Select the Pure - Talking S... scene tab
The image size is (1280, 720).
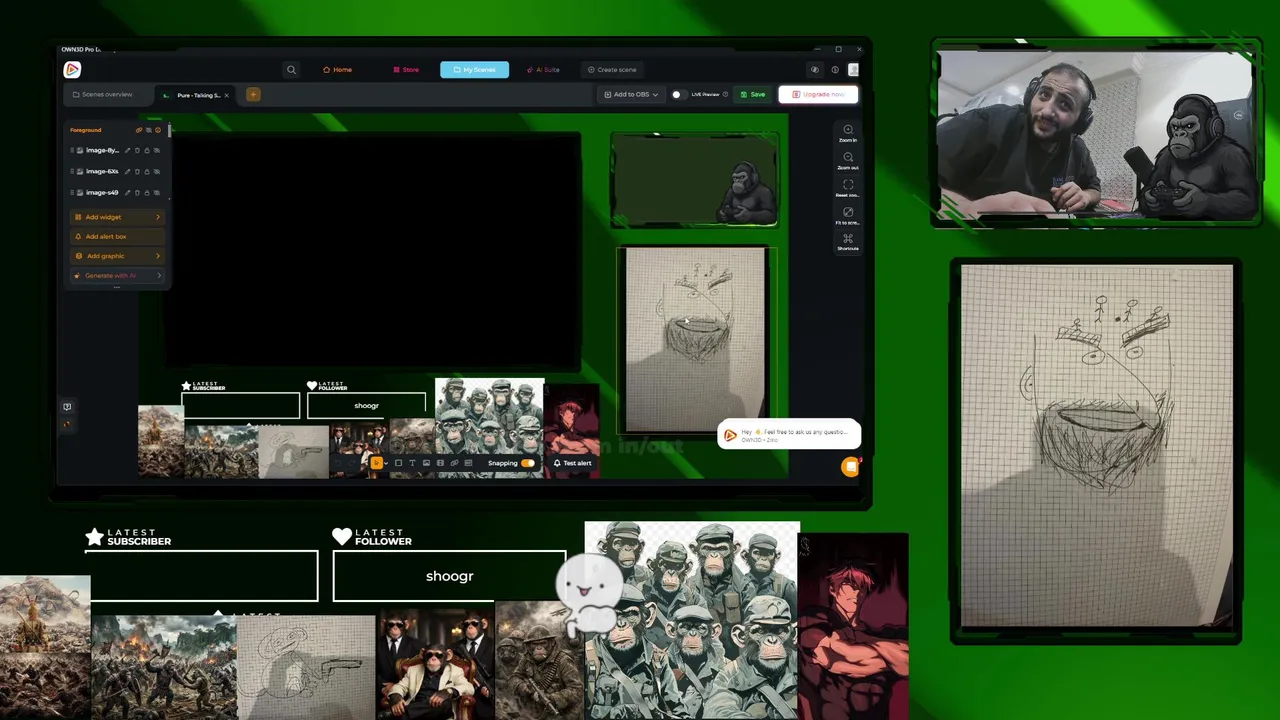193,95
